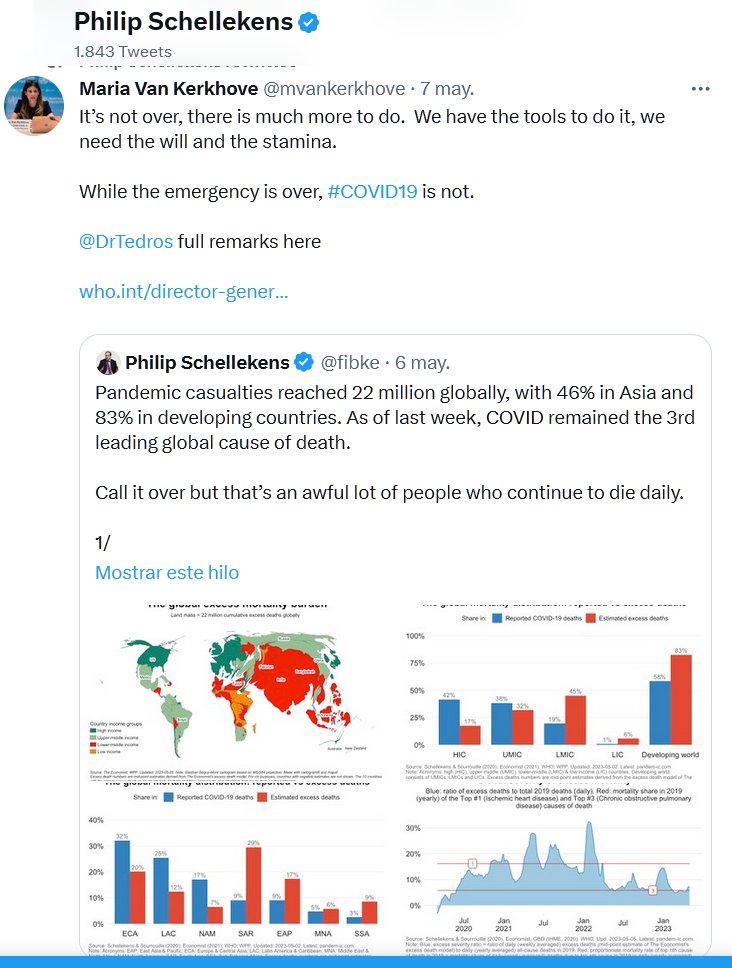Open the three-dot more options menu
732x968 pixels.
[x=701, y=89]
